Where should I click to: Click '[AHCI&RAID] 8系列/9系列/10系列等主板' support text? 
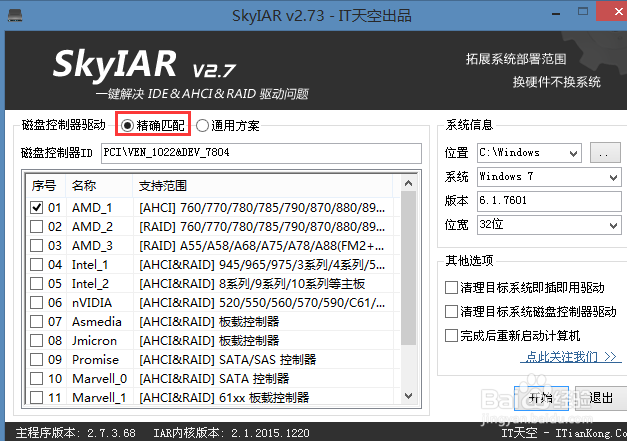[252, 283]
